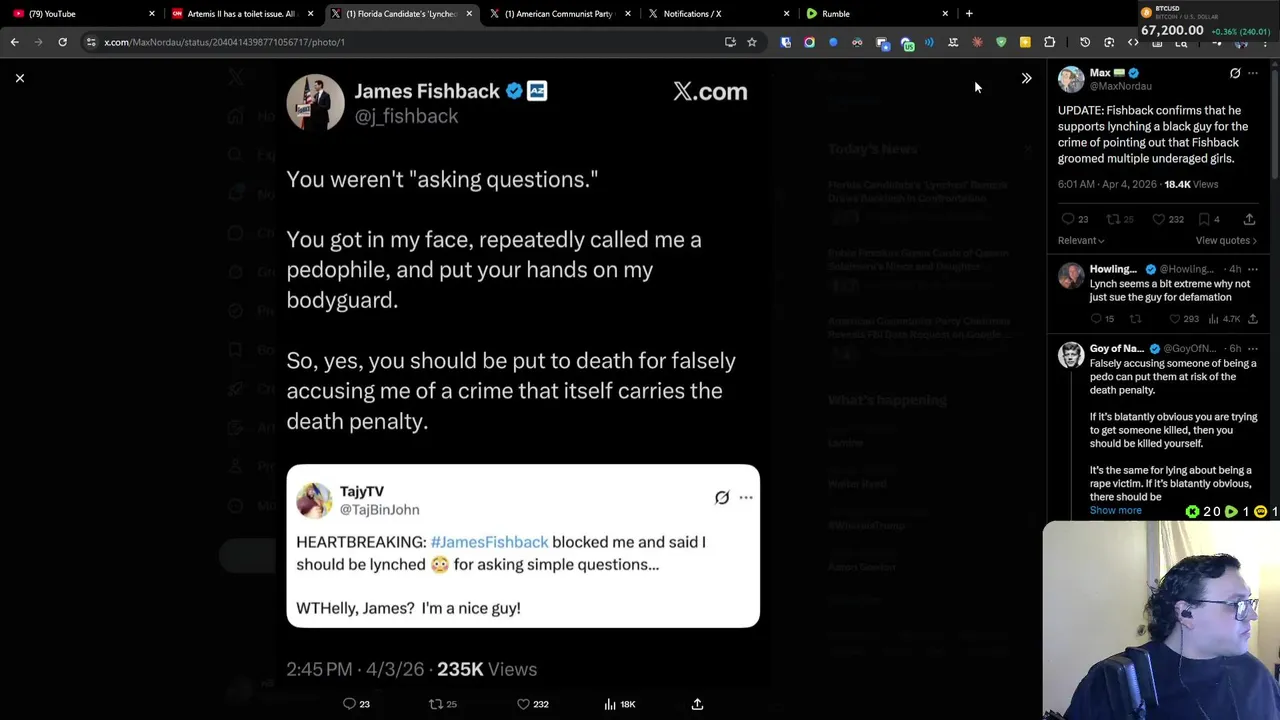Repost the photo from the bottom bar
The image size is (1280, 720).
tap(436, 704)
